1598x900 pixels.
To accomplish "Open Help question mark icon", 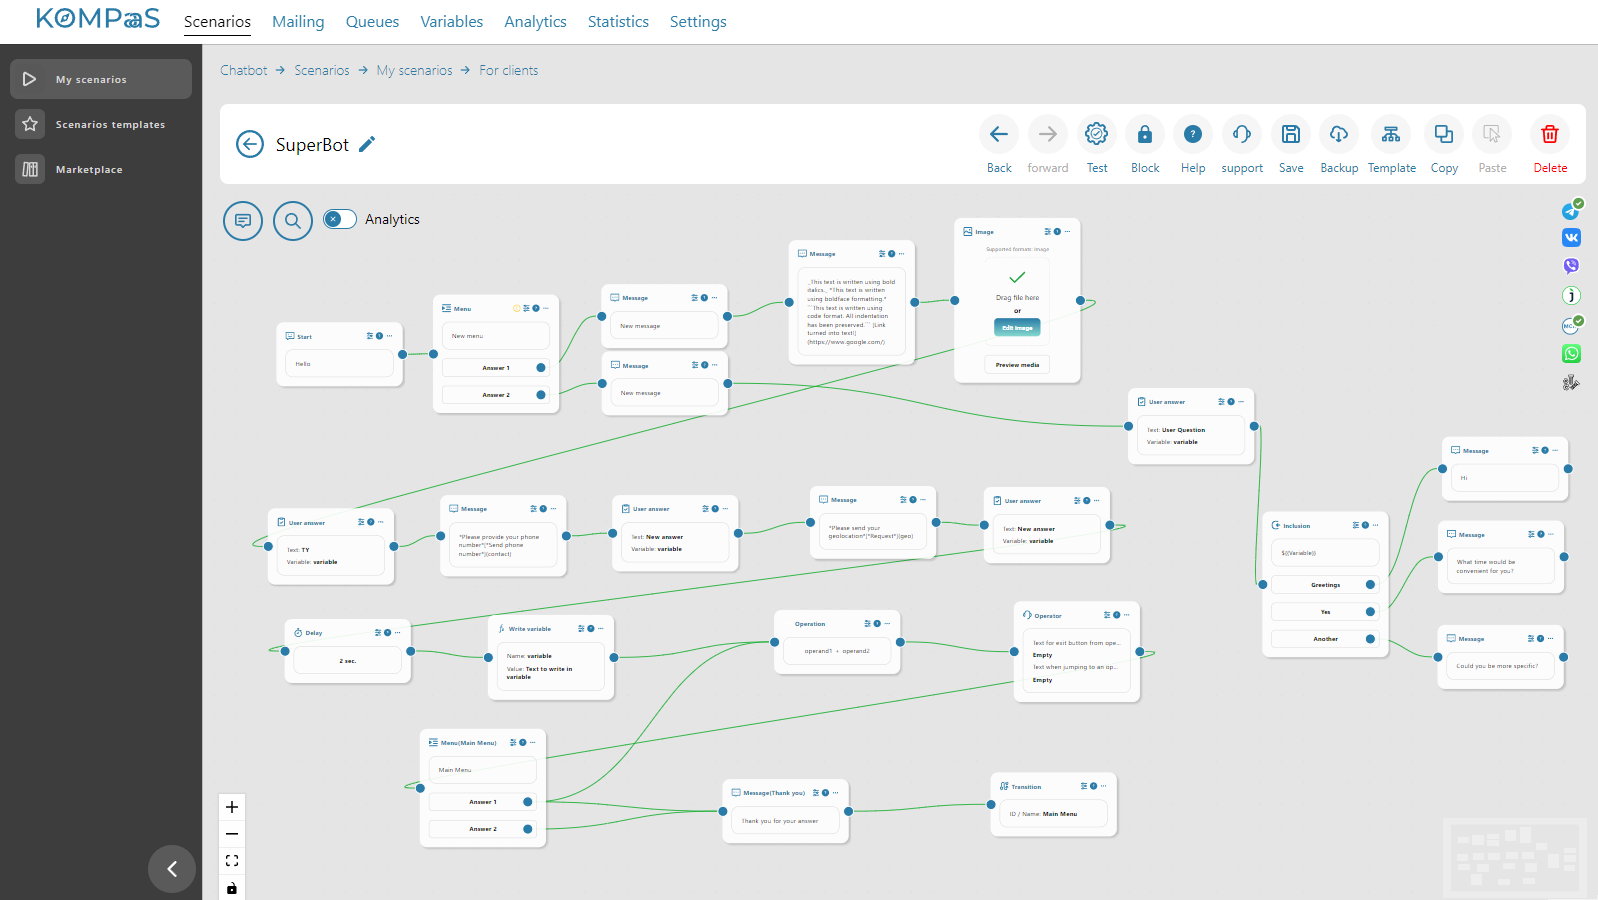I will point(1193,134).
